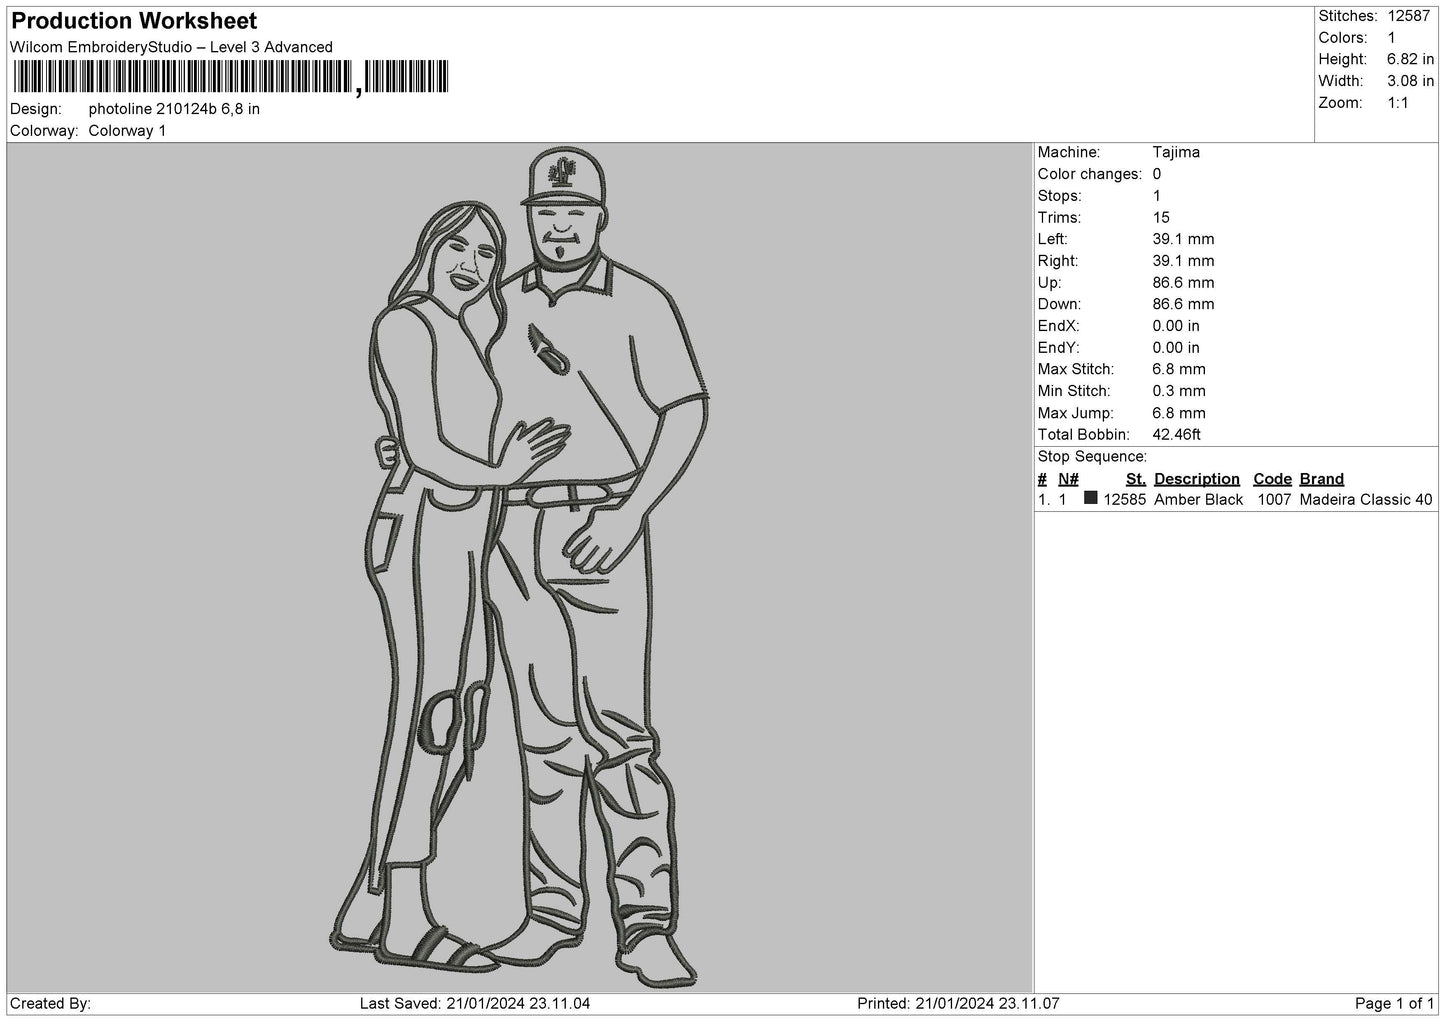
Task: Click the Left value 39.1 mm
Action: pos(1183,239)
